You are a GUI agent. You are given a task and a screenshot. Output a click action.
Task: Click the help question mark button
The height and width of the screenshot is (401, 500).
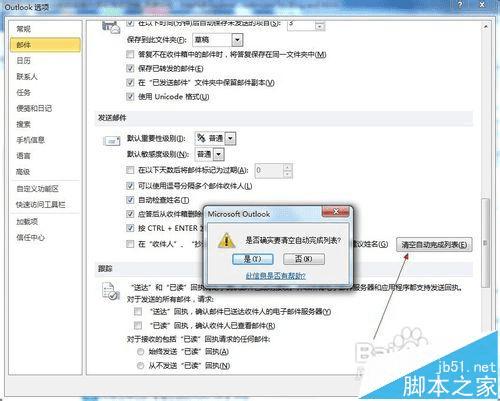click(x=460, y=4)
